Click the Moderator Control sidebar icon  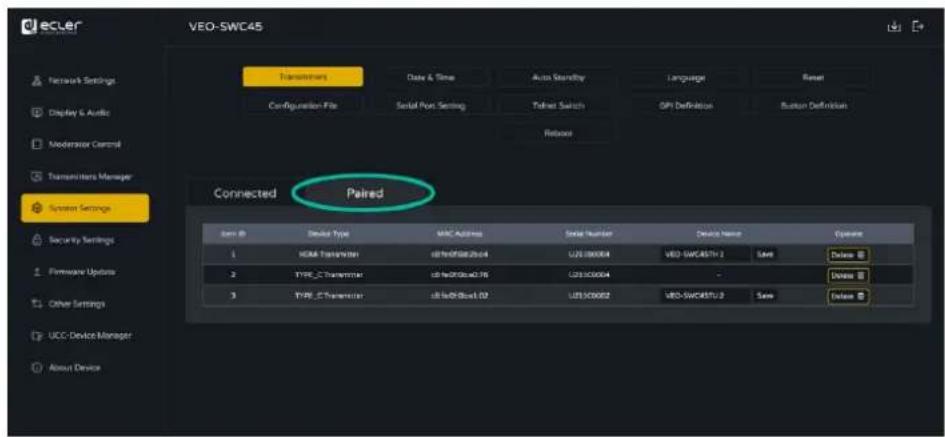click(36, 145)
